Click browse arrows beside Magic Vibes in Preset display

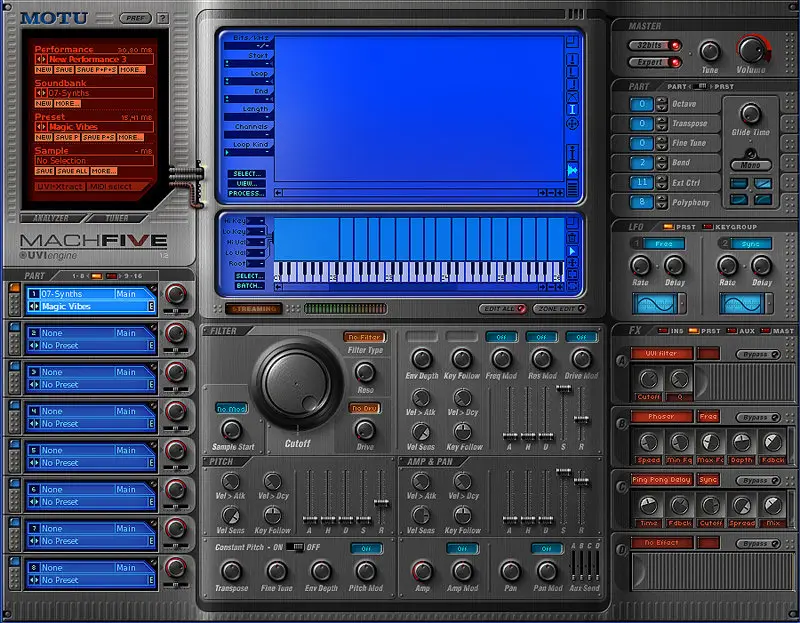pos(40,127)
